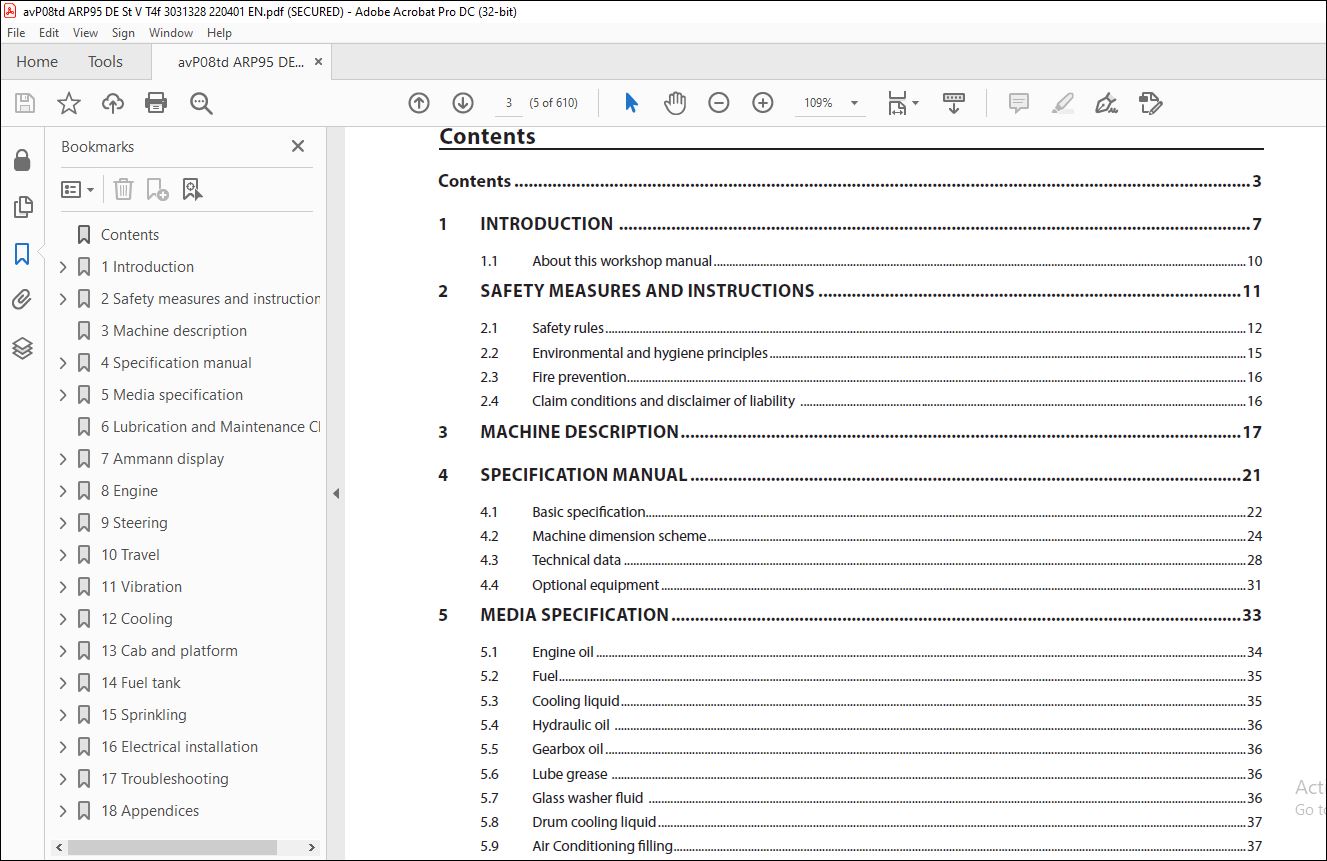
Task: Close the avP08td ARP95 document tab
Action: point(318,62)
